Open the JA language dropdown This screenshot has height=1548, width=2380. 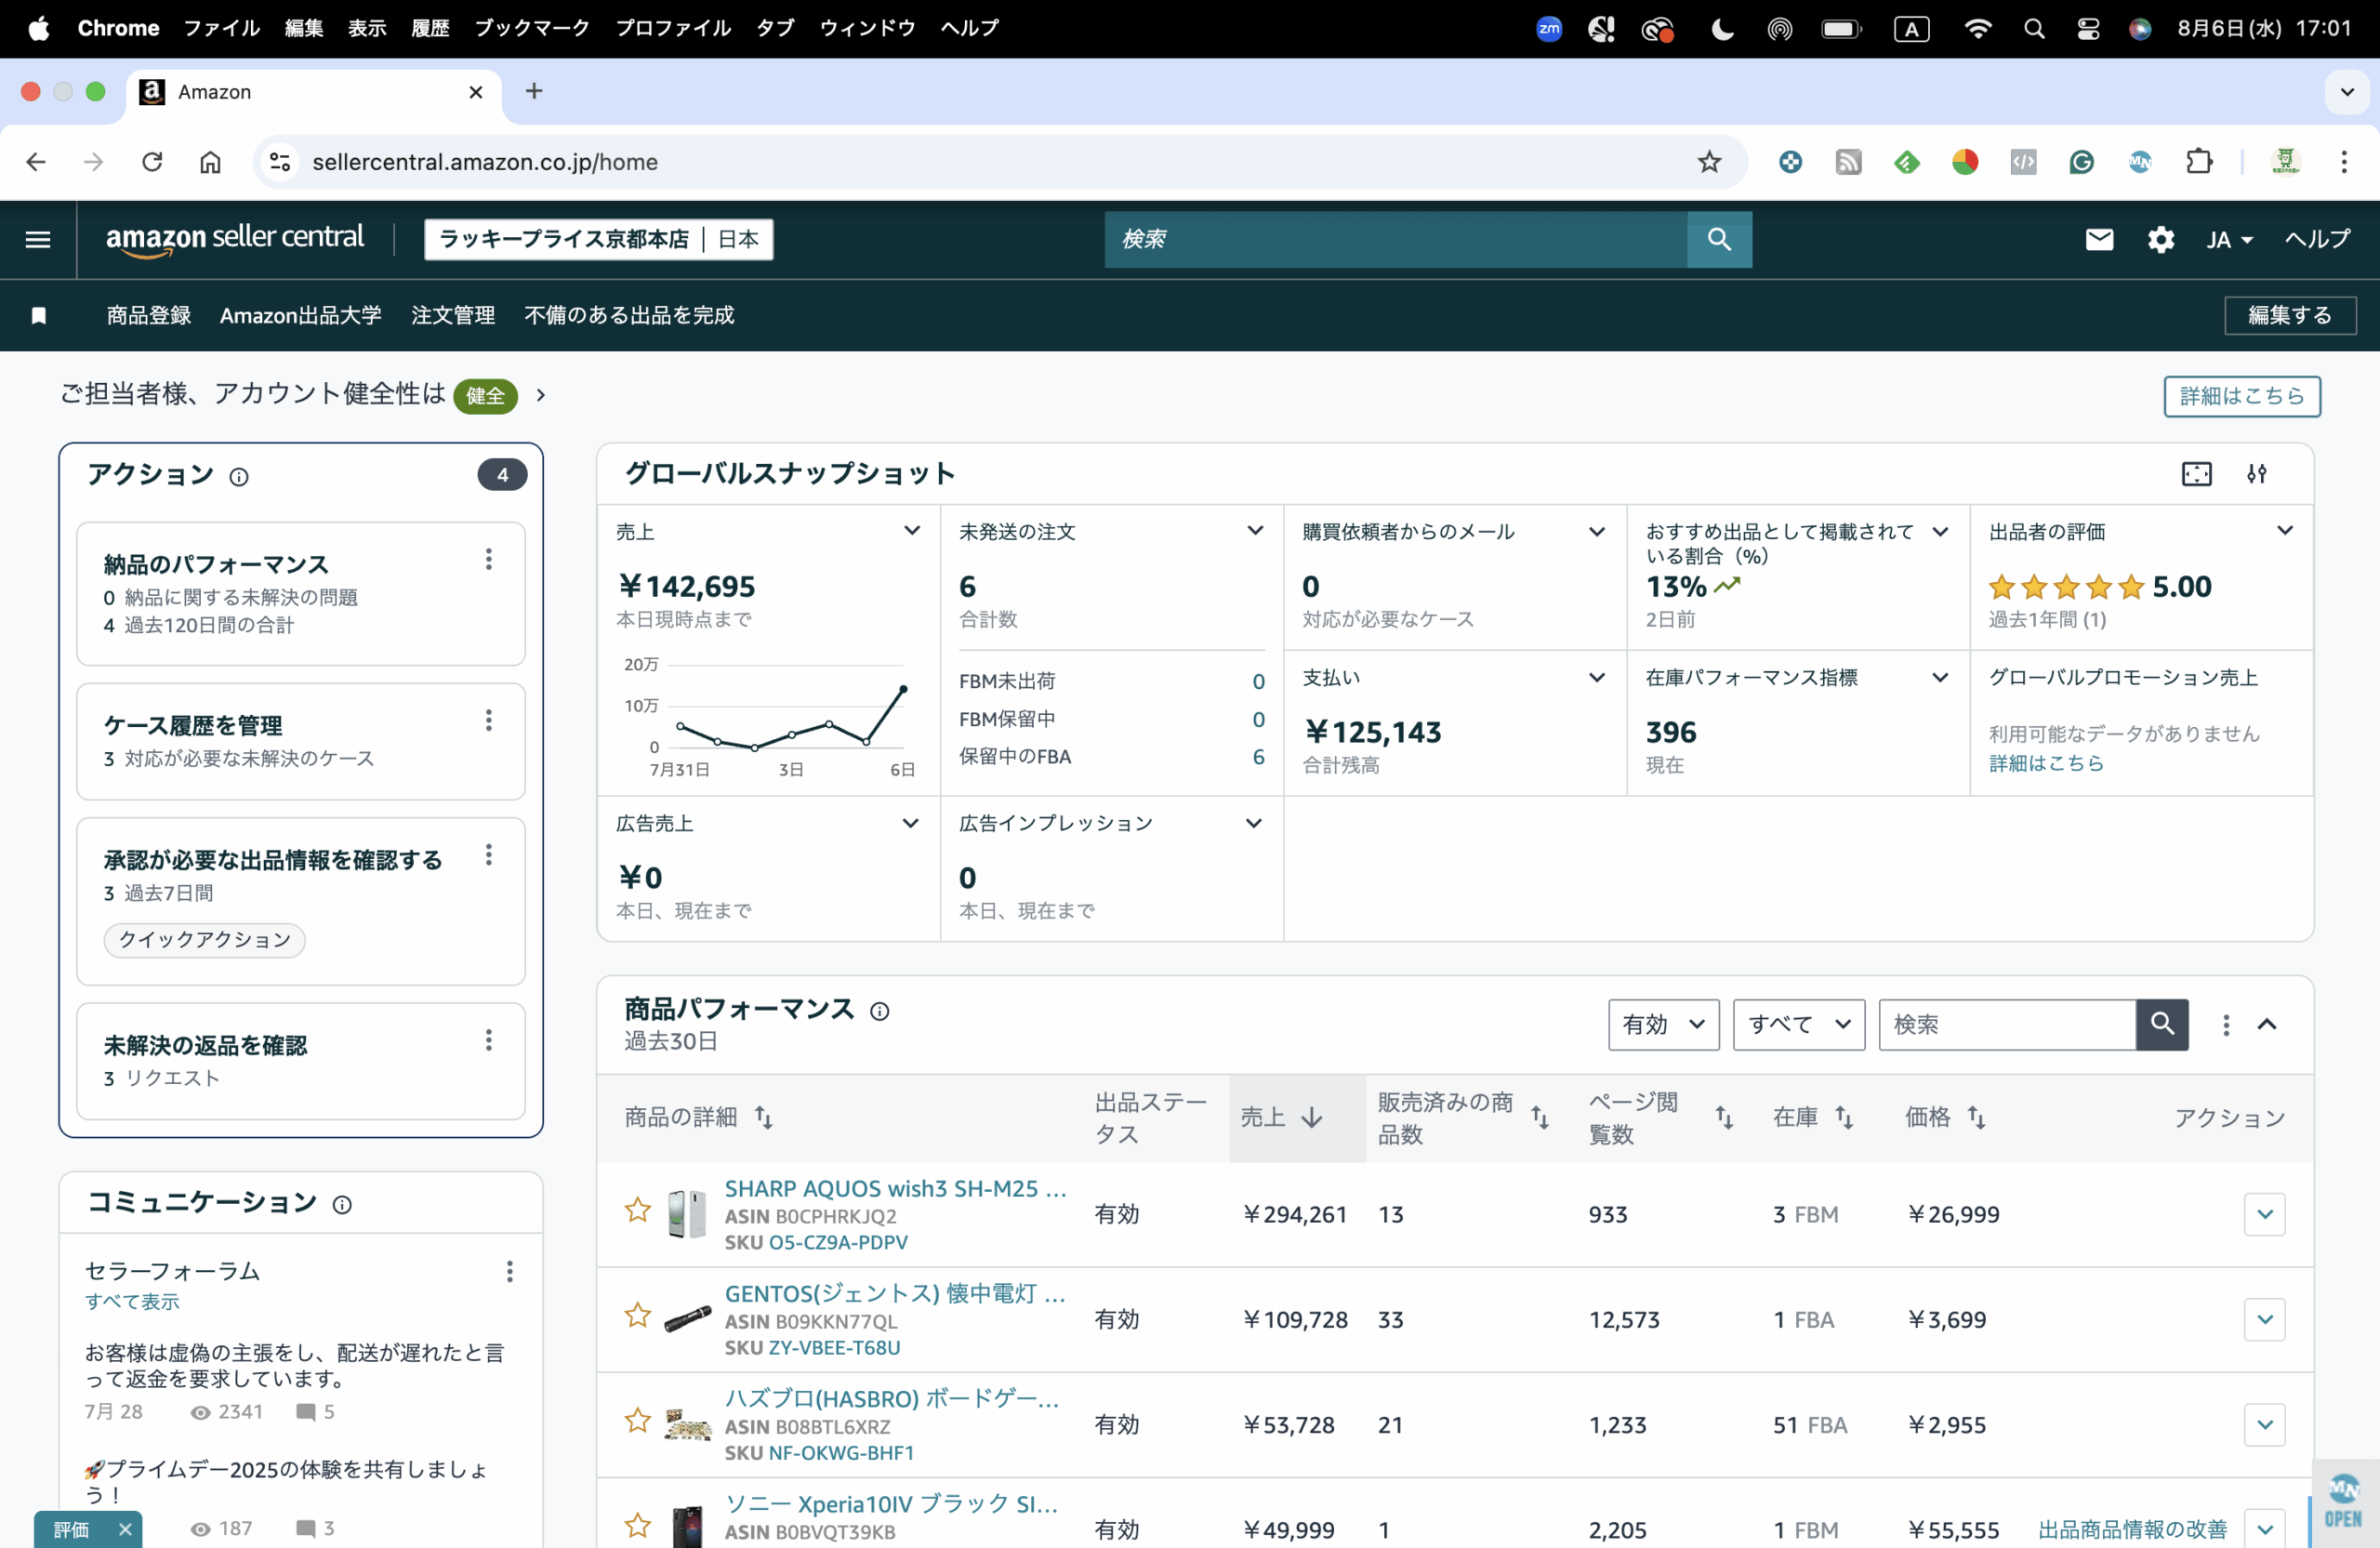(x=2228, y=240)
